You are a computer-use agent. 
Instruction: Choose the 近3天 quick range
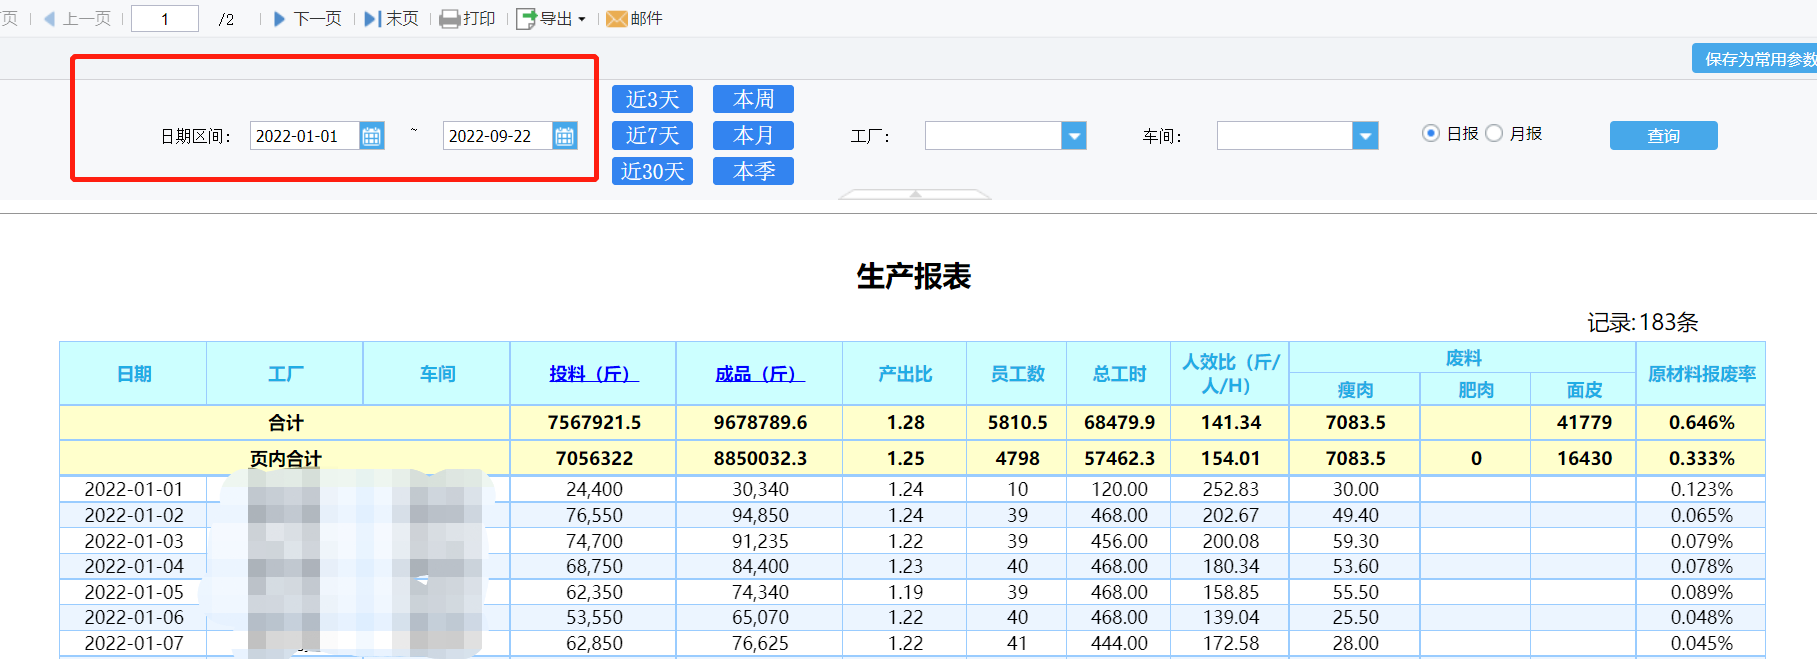[x=652, y=99]
